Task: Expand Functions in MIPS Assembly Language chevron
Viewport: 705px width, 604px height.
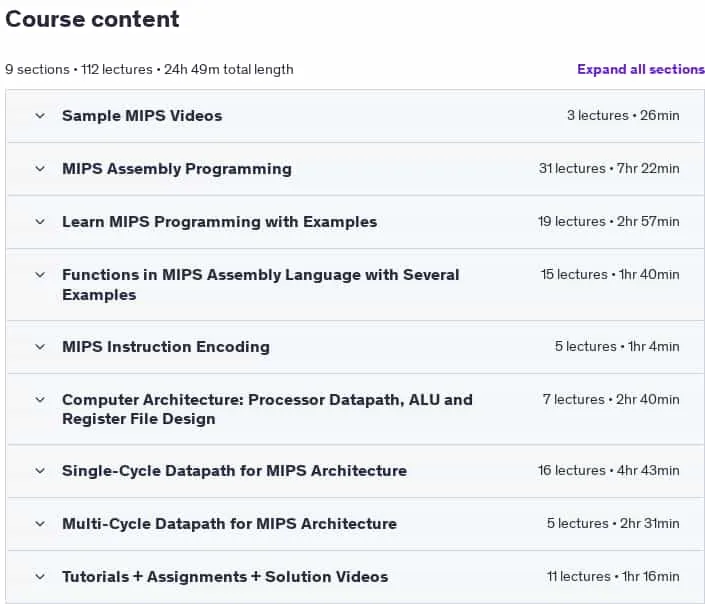Action: click(x=40, y=275)
